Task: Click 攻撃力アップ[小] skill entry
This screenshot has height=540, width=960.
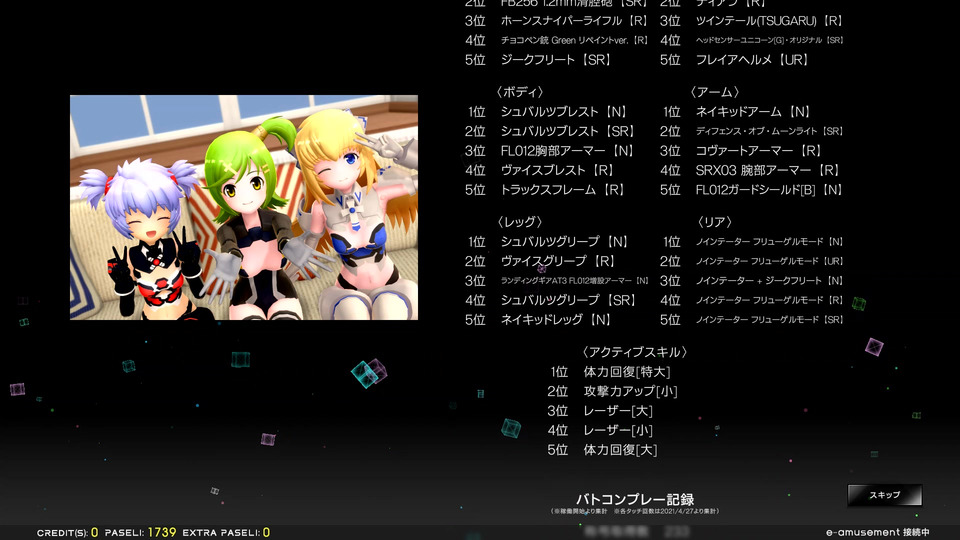Action: [631, 391]
